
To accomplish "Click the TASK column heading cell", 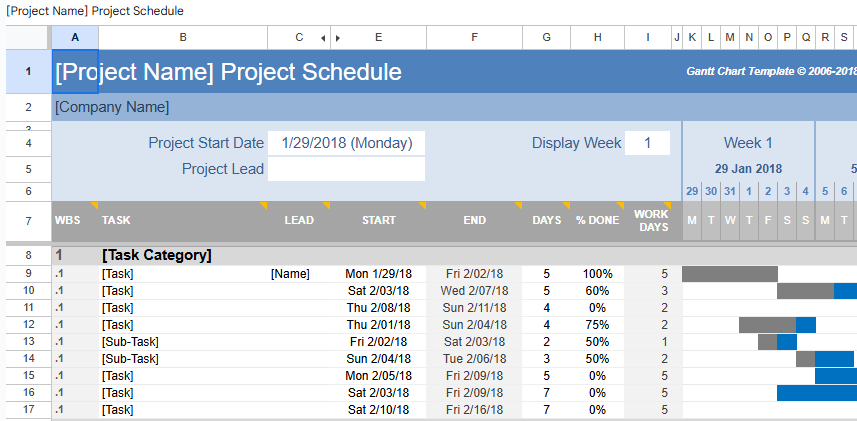I will (x=116, y=220).
